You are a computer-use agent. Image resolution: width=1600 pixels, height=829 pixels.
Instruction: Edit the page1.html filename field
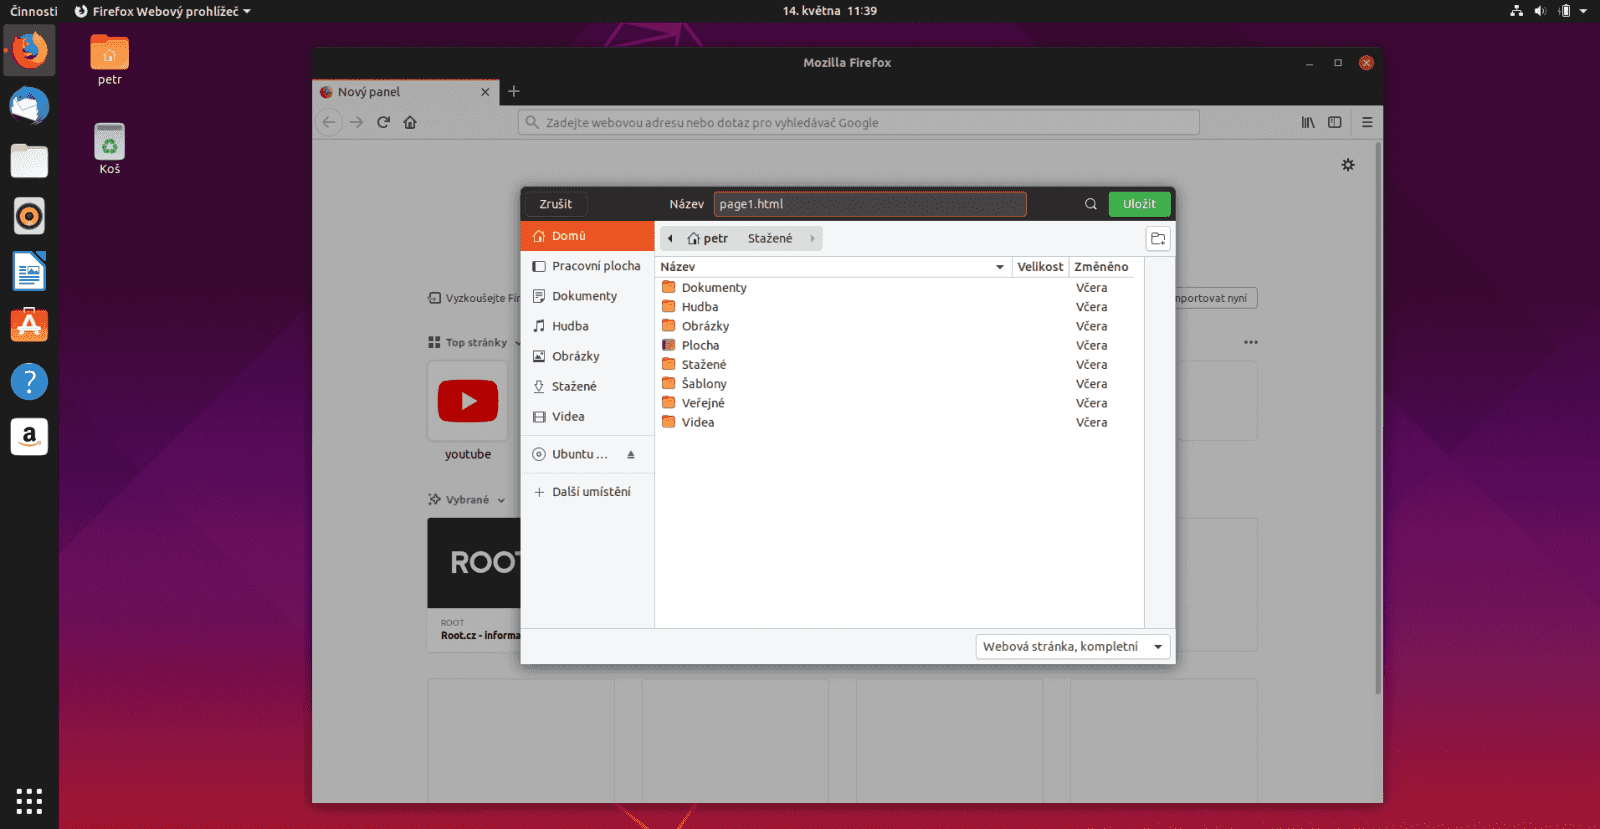pos(870,204)
